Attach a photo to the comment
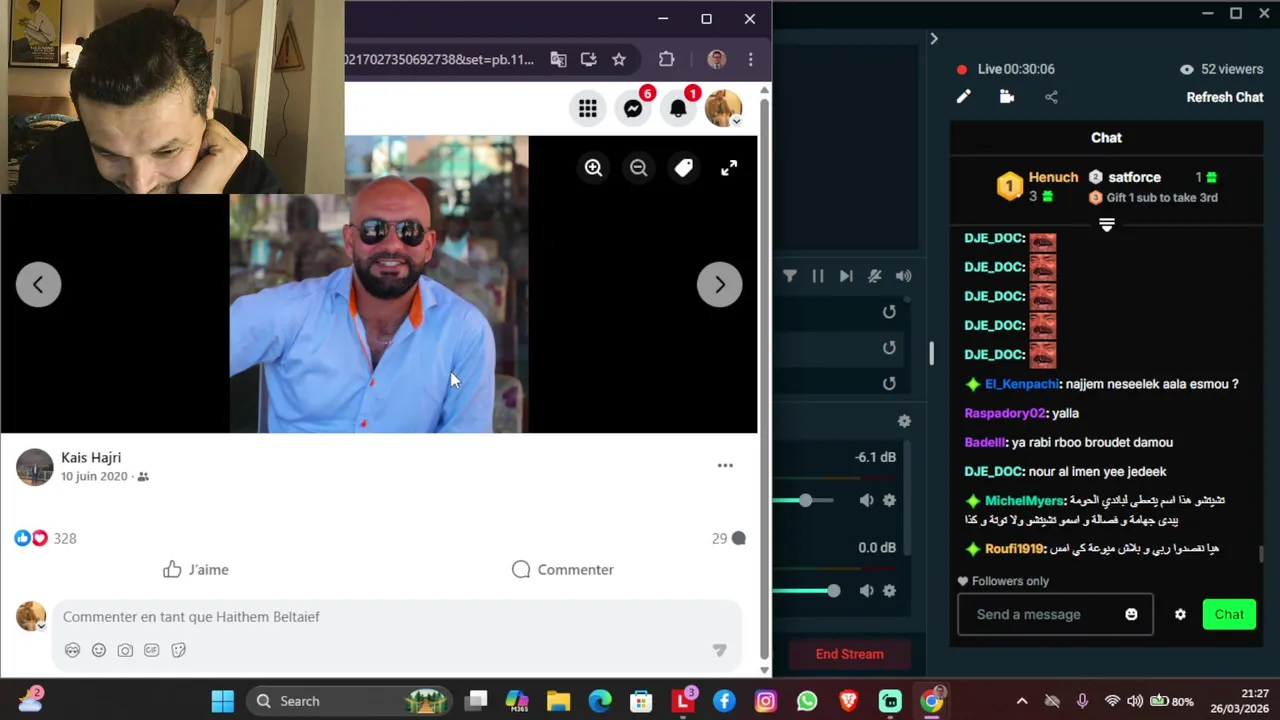The image size is (1280, 720). click(125, 650)
